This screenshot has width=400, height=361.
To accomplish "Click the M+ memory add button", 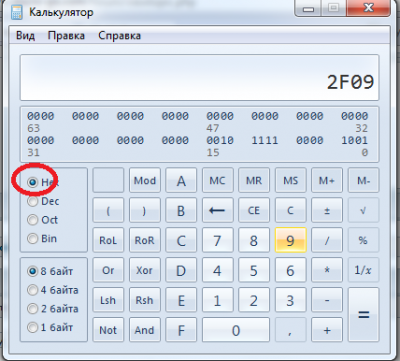I will pos(327,181).
